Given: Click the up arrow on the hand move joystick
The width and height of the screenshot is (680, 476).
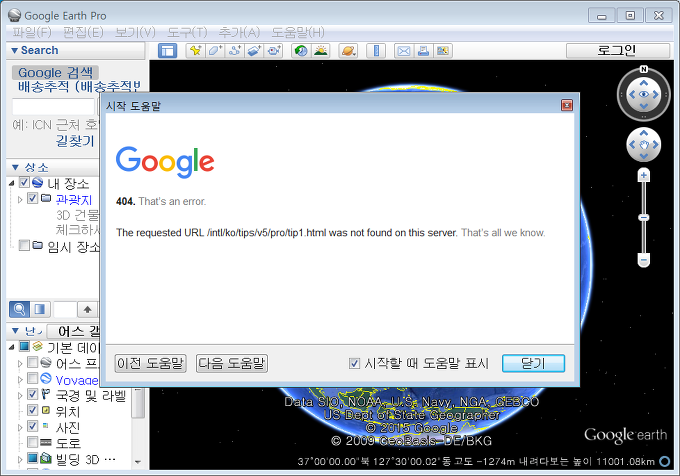Looking at the screenshot, I should pyautogui.click(x=644, y=133).
